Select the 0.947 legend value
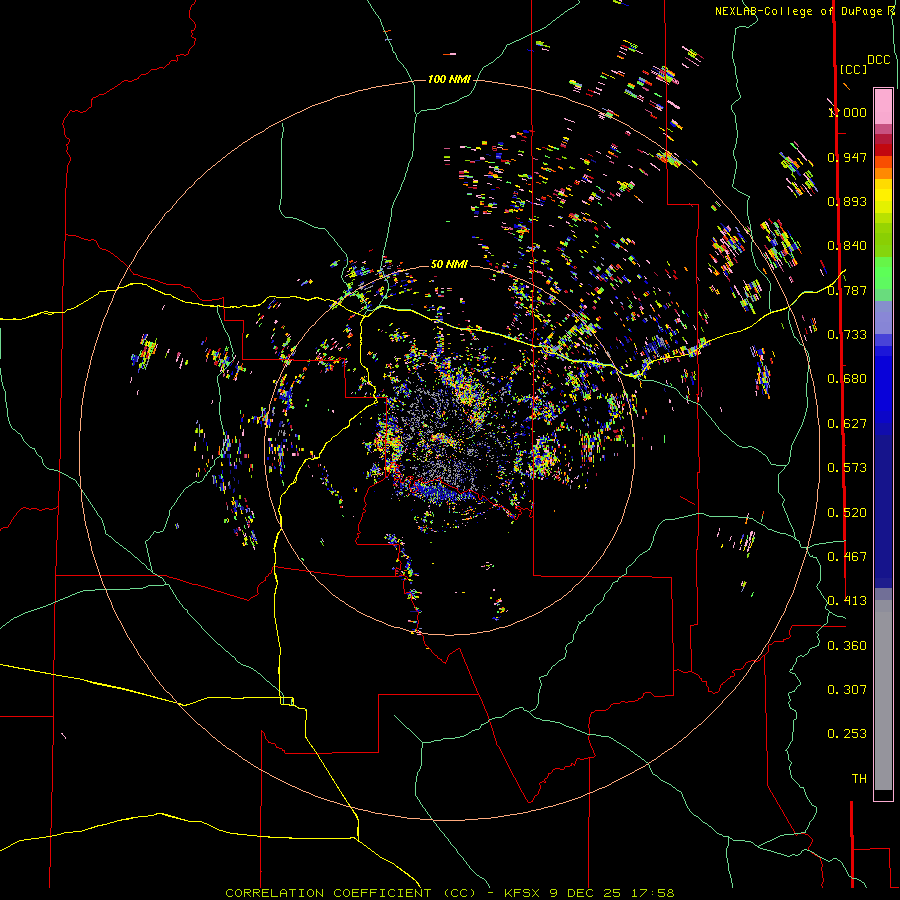The height and width of the screenshot is (900, 900). (847, 157)
